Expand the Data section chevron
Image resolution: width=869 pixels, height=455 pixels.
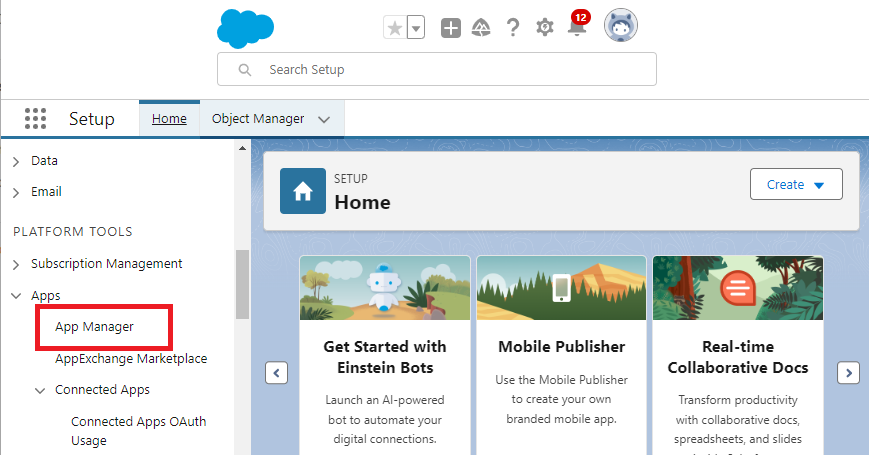16,161
